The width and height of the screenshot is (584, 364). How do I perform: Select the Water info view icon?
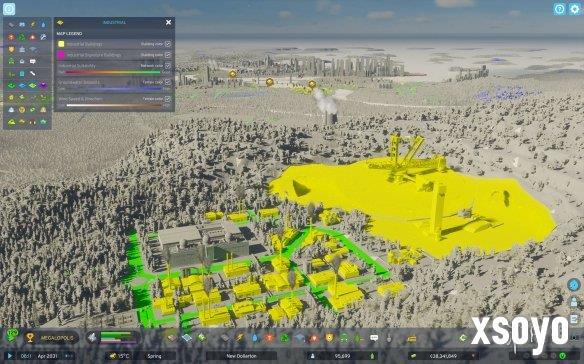(x=43, y=25)
